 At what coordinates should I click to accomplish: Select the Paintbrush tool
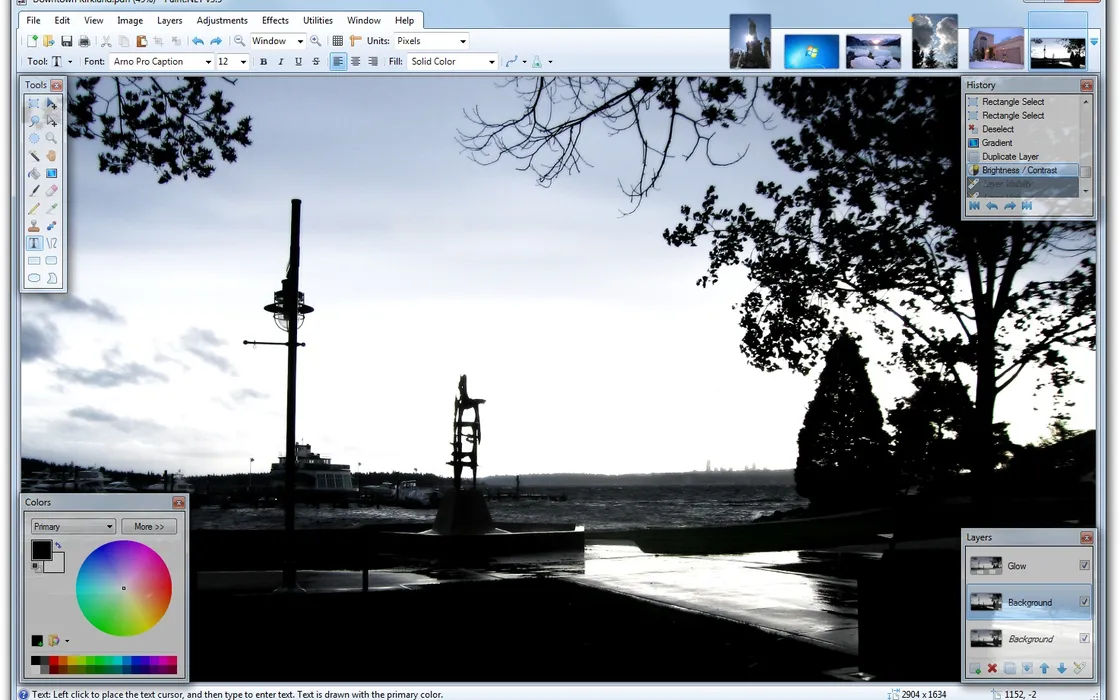coord(34,191)
